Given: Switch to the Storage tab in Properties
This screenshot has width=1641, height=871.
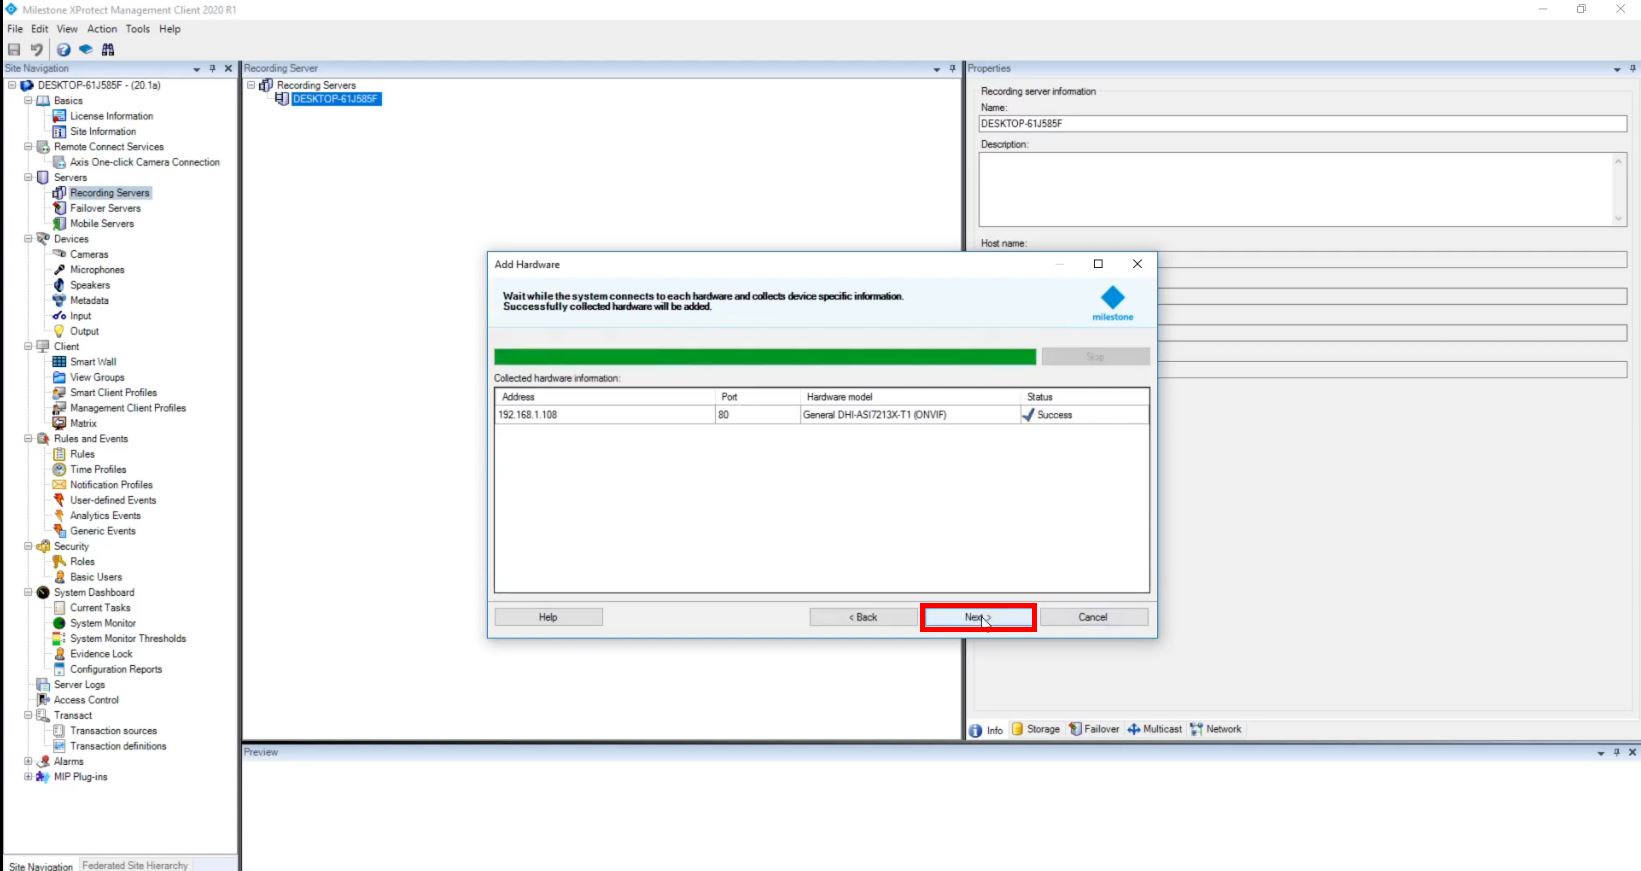Looking at the screenshot, I should pyautogui.click(x=1036, y=729).
